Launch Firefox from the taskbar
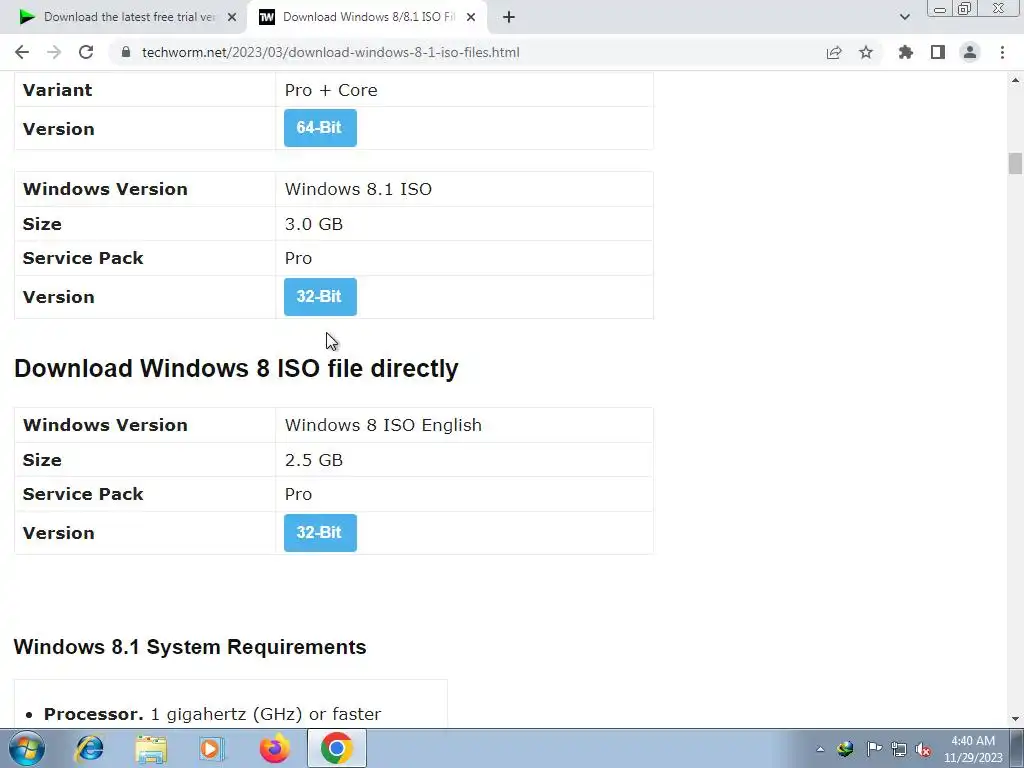The width and height of the screenshot is (1024, 768). coord(274,748)
